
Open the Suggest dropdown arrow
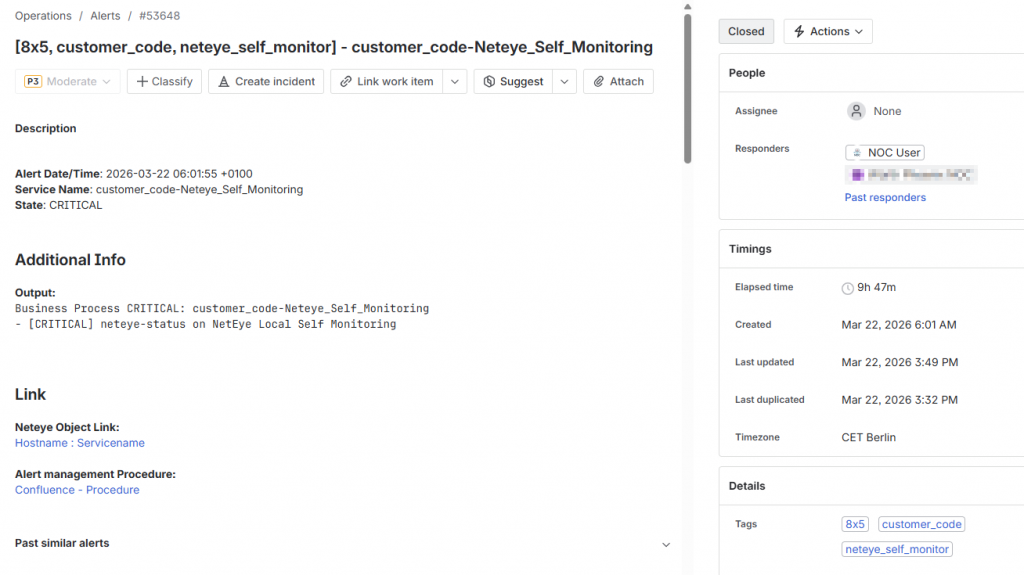point(564,82)
